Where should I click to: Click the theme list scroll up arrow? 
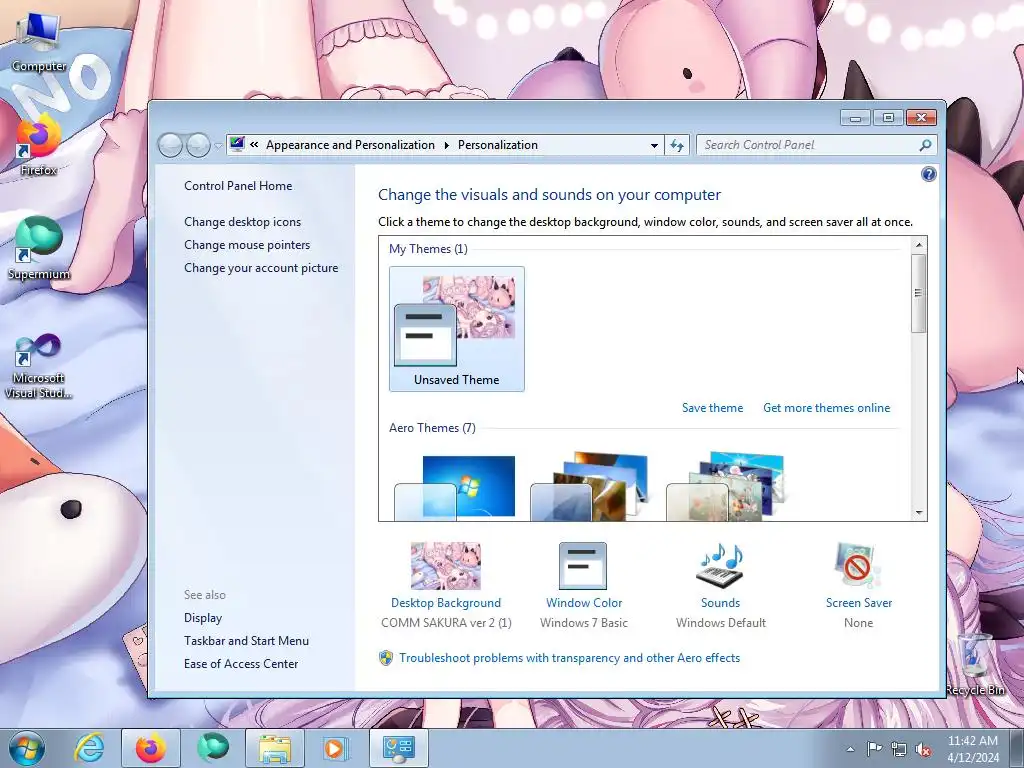click(919, 245)
